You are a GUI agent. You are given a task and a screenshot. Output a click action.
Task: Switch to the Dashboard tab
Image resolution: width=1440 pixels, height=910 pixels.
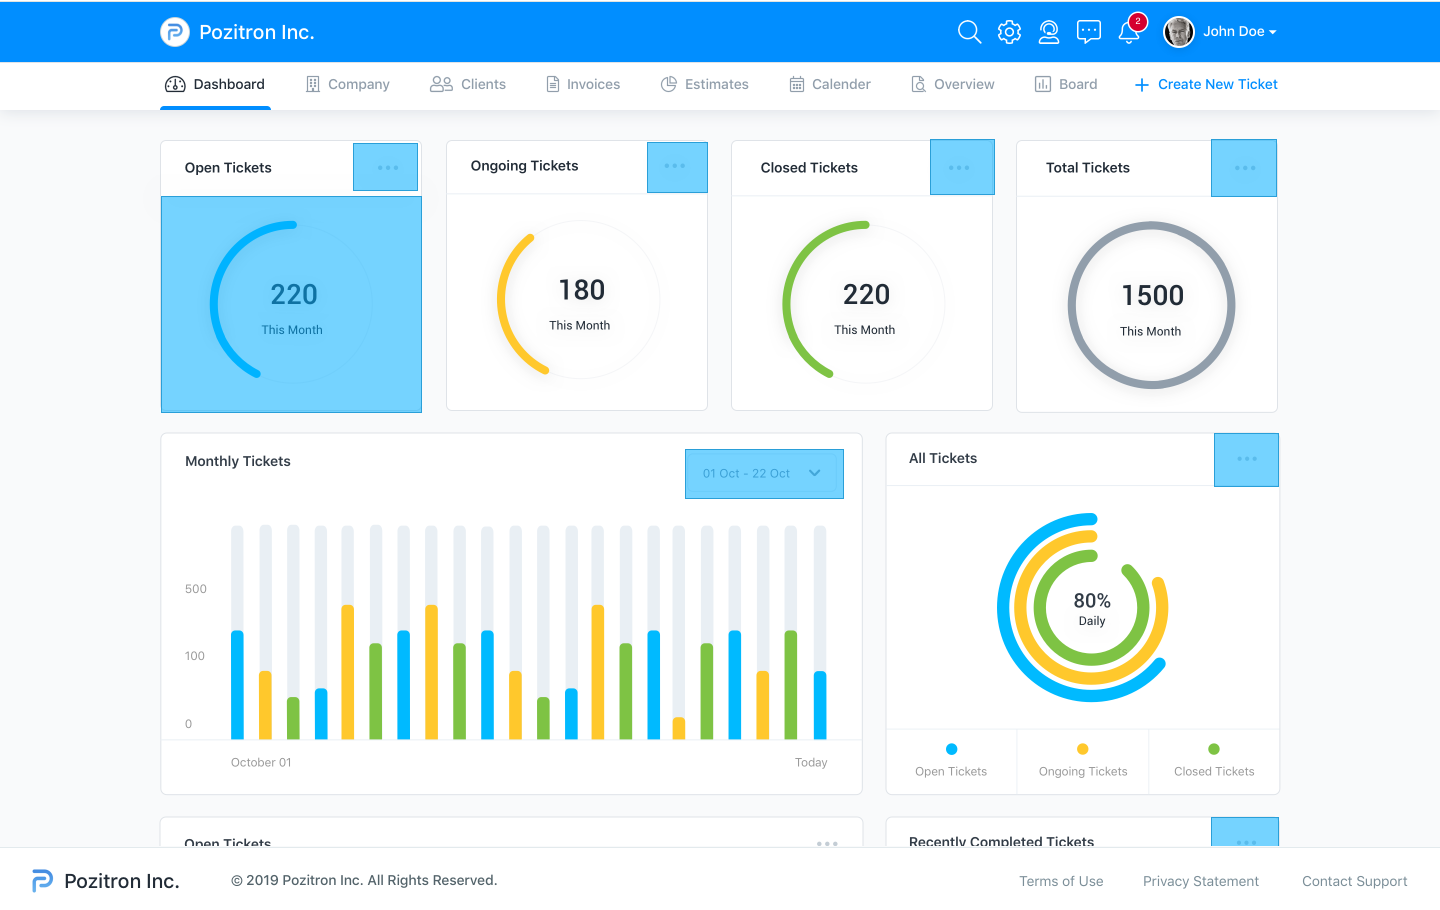point(215,84)
